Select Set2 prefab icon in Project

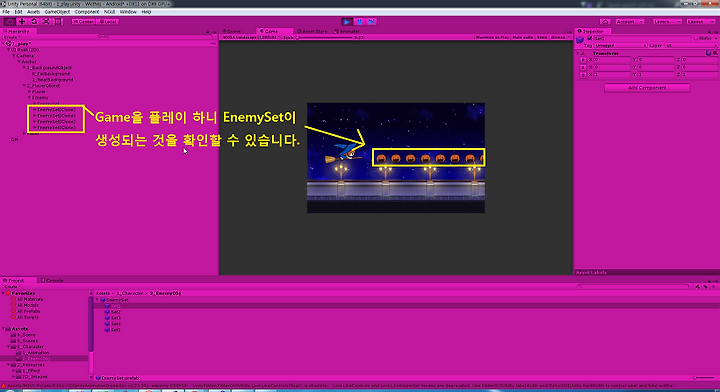coord(107,312)
